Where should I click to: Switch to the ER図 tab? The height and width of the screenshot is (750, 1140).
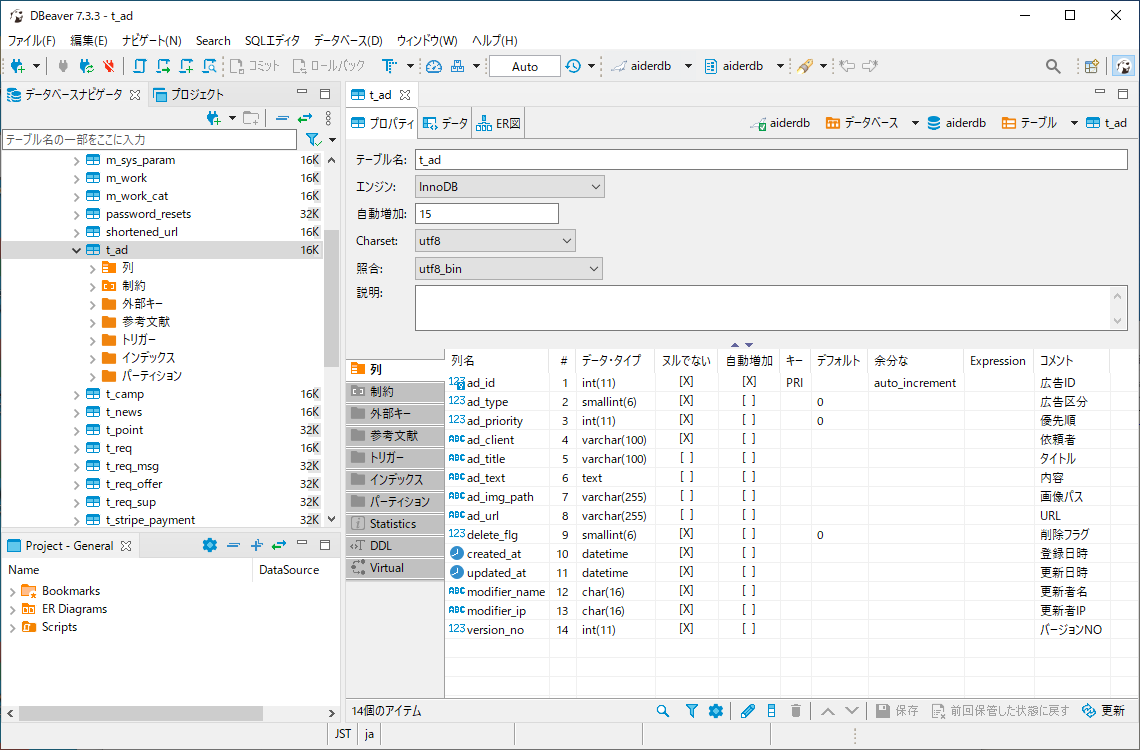coord(498,123)
